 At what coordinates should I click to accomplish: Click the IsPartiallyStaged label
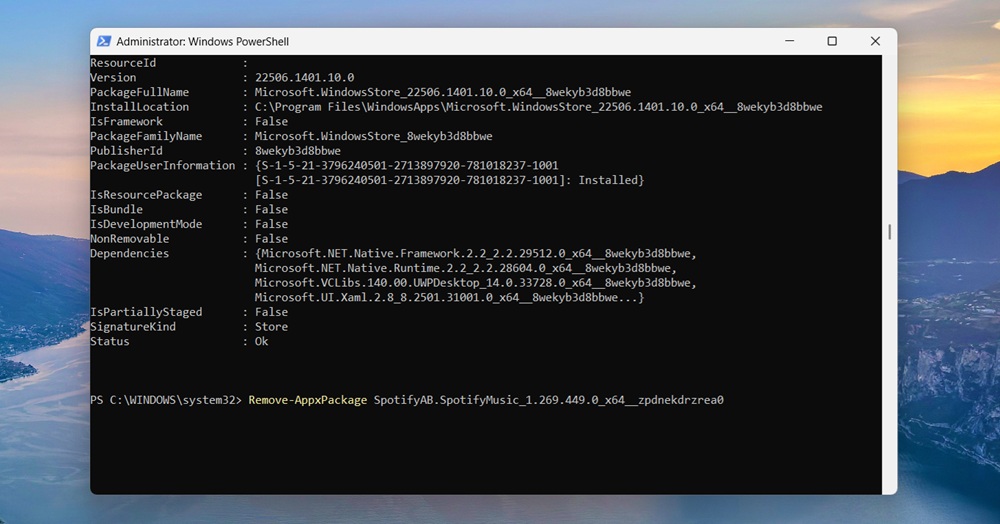(146, 312)
